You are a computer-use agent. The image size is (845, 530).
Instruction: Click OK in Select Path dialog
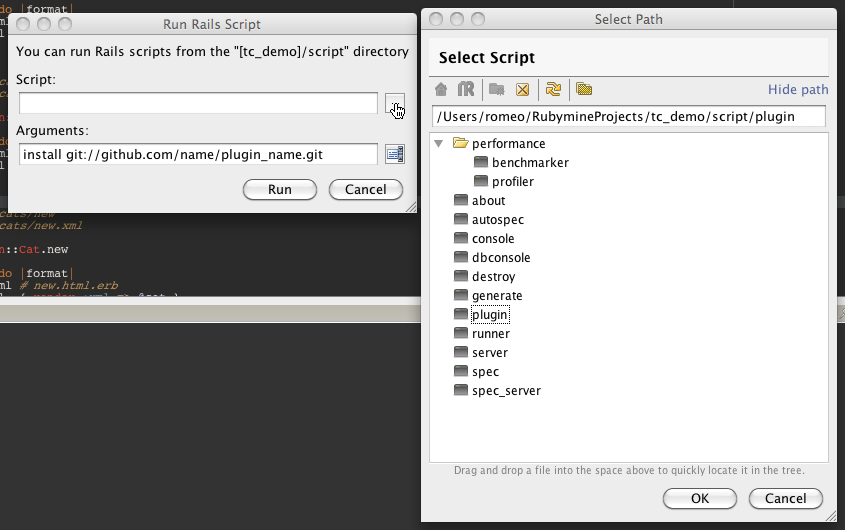(699, 498)
